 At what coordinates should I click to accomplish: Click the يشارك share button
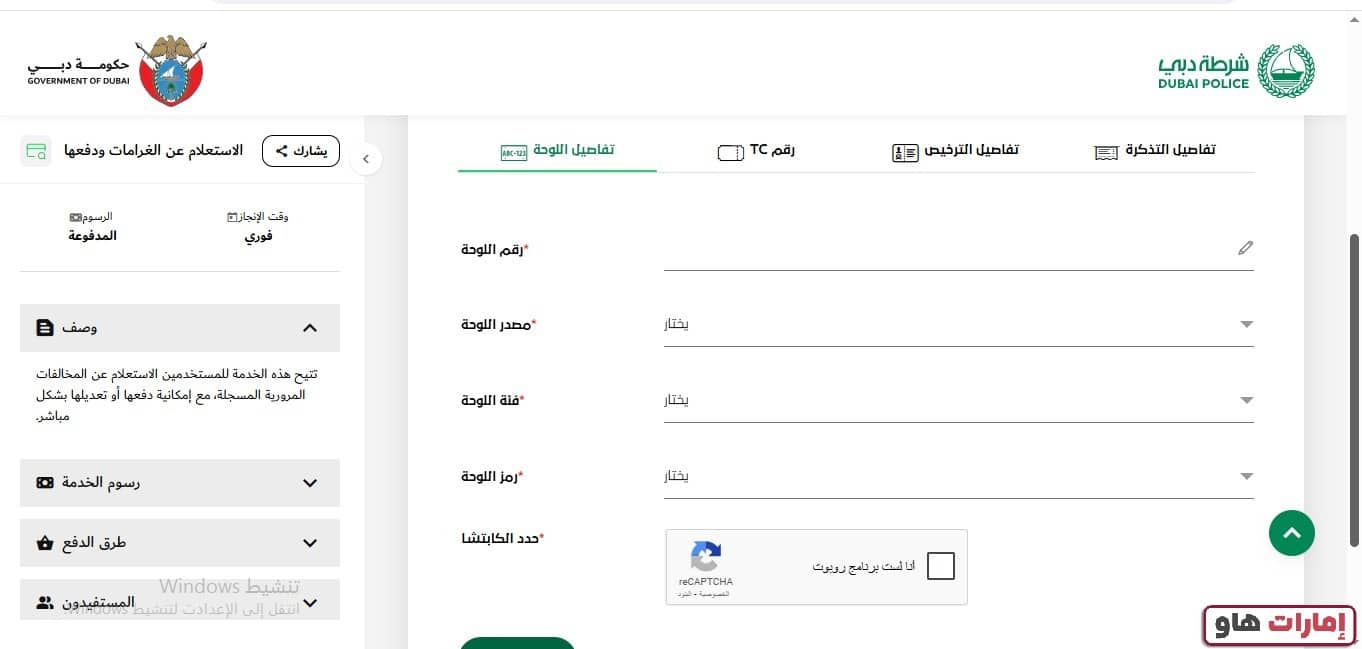click(x=300, y=151)
